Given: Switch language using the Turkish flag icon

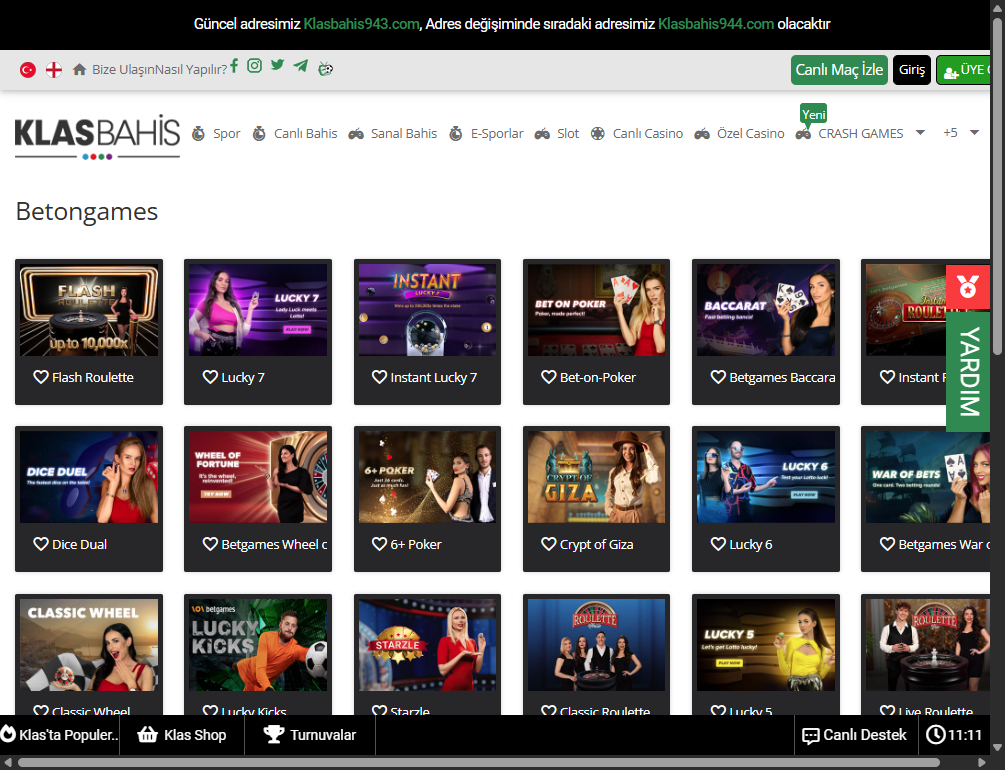Looking at the screenshot, I should (x=28, y=70).
